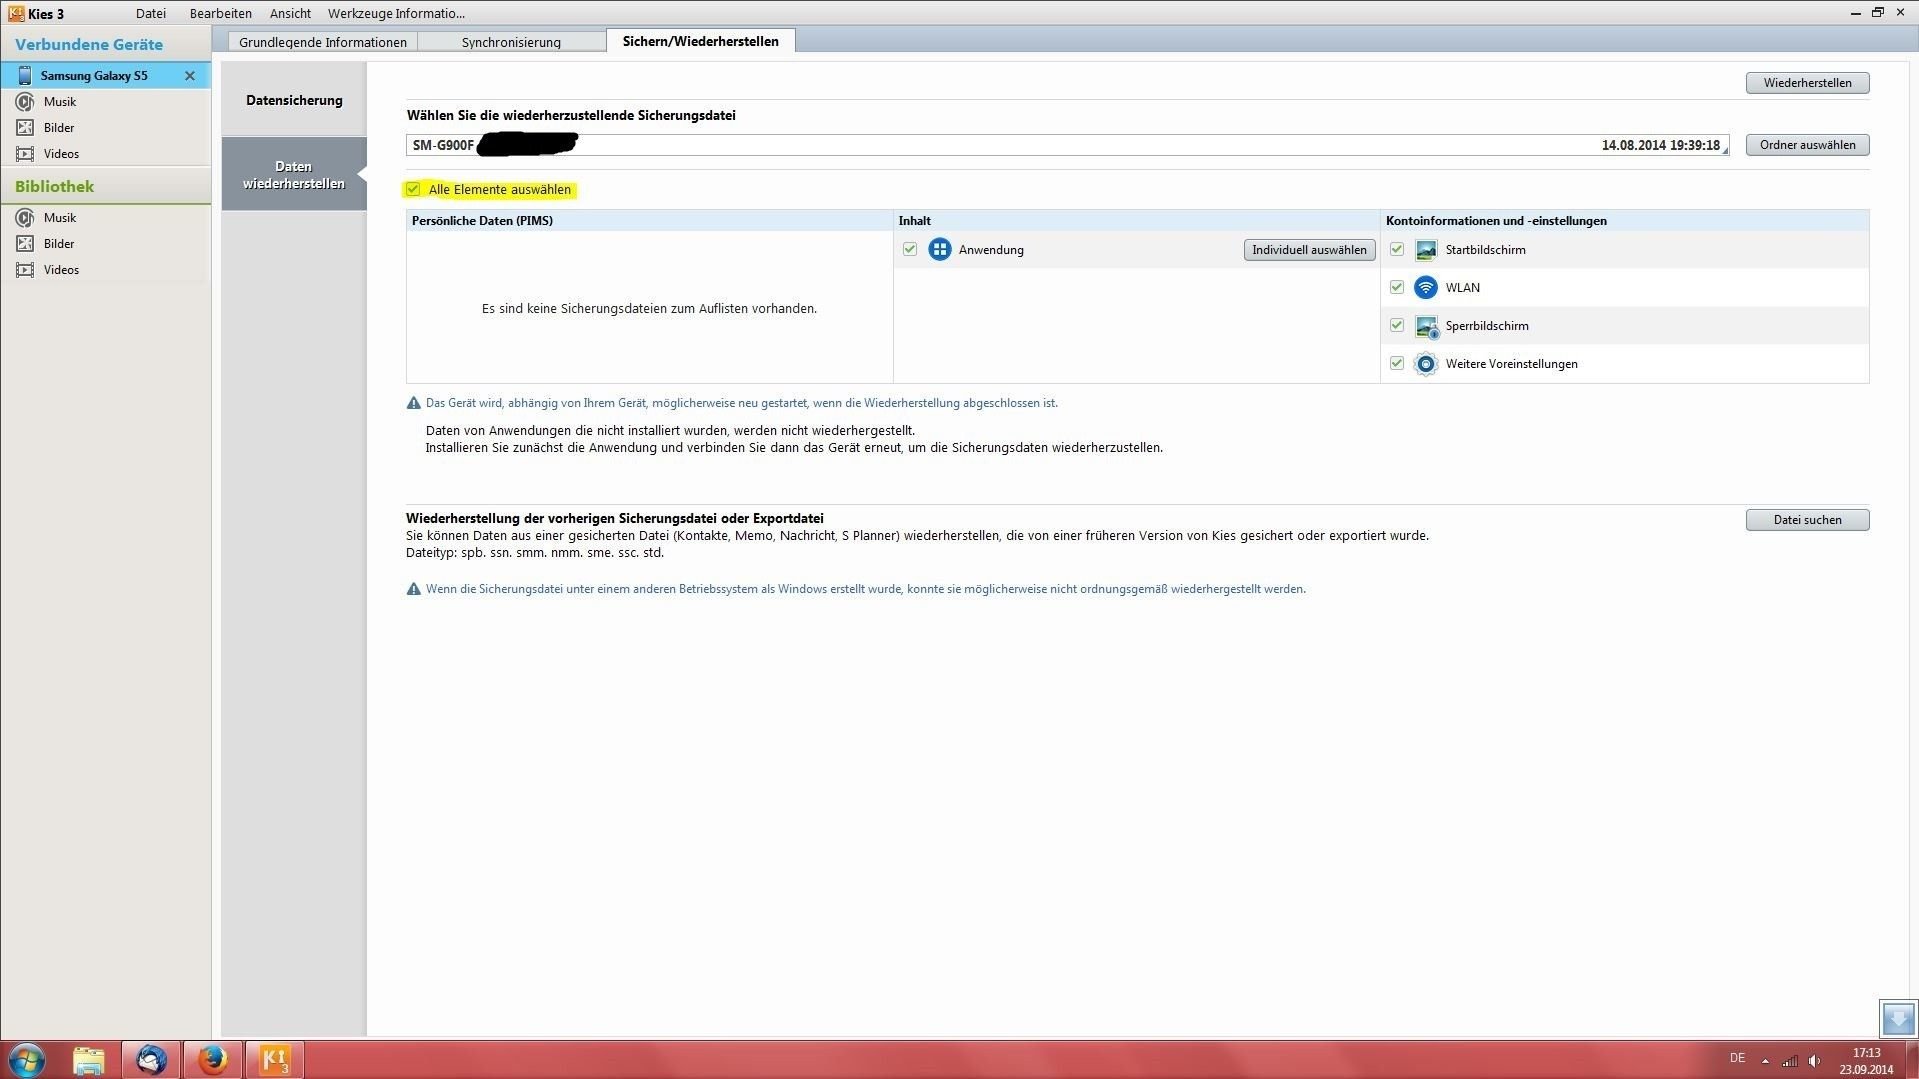Toggle the Startbildschirm checkbox
1919x1079 pixels.
click(1397, 249)
